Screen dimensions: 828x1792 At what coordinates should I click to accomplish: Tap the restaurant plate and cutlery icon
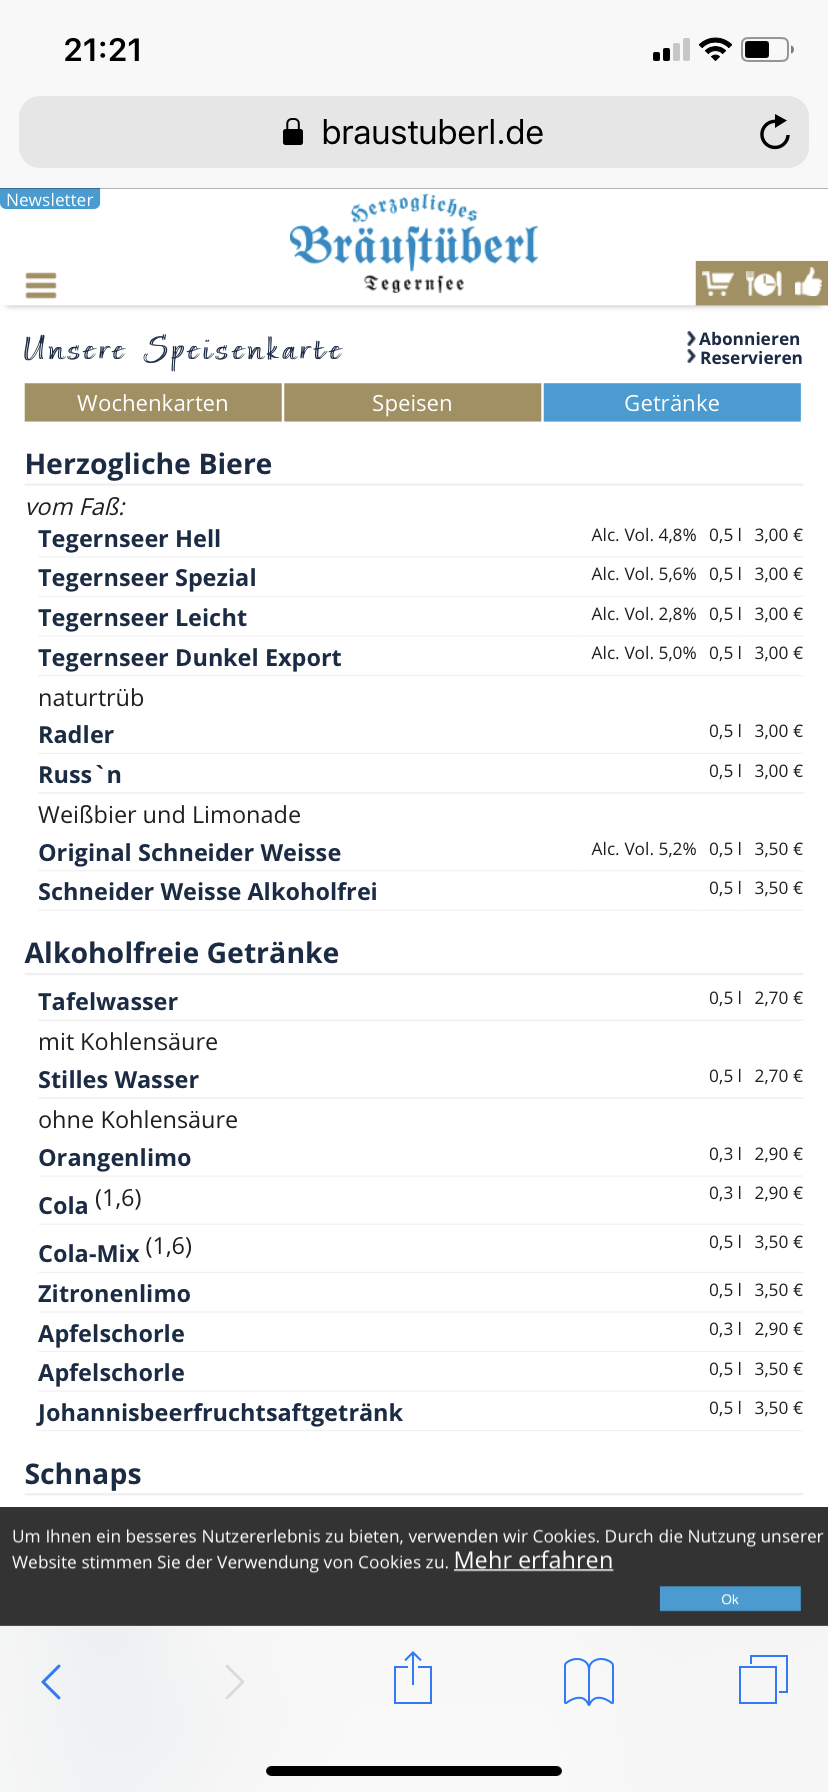763,284
